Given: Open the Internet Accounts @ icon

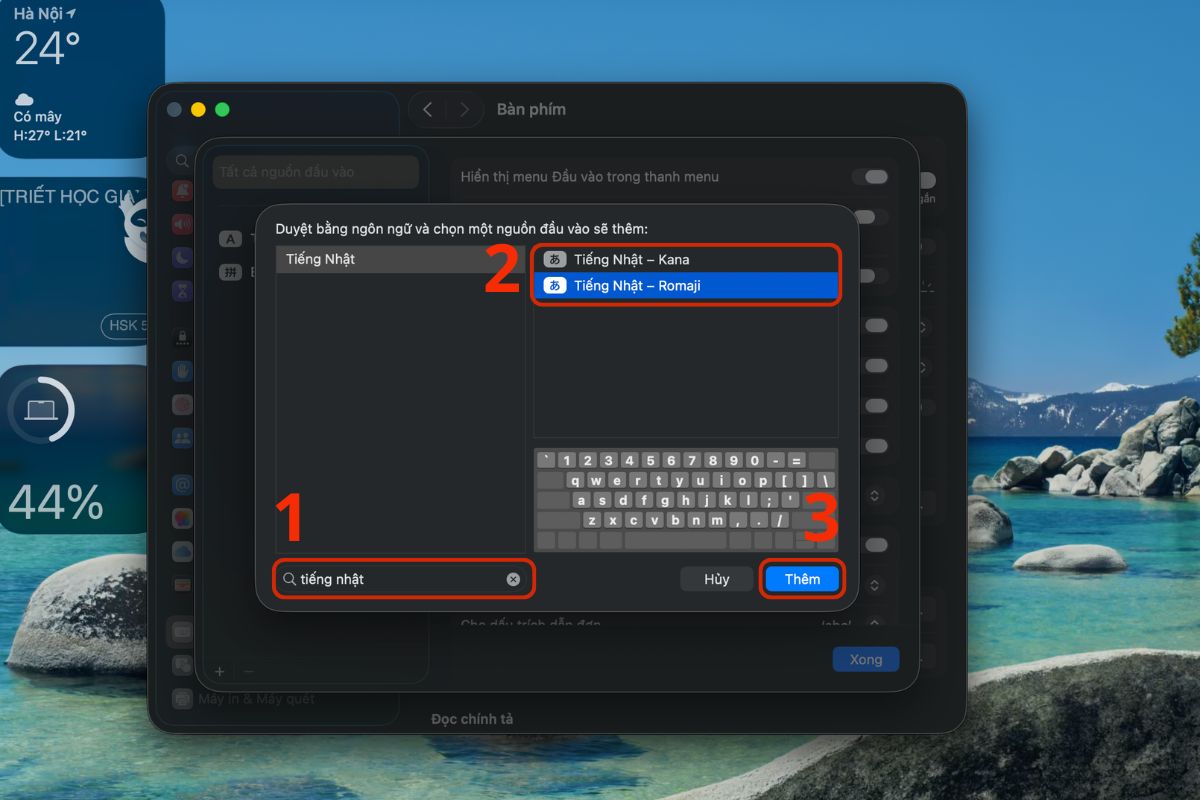Looking at the screenshot, I should pyautogui.click(x=182, y=485).
